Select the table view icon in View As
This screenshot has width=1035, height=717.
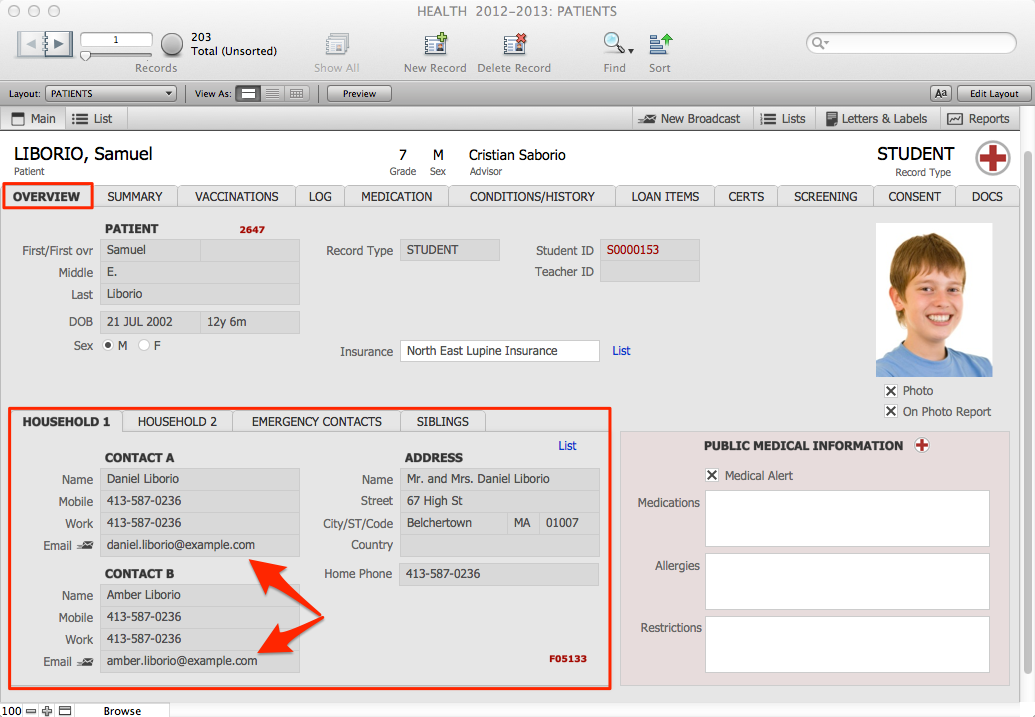click(296, 94)
